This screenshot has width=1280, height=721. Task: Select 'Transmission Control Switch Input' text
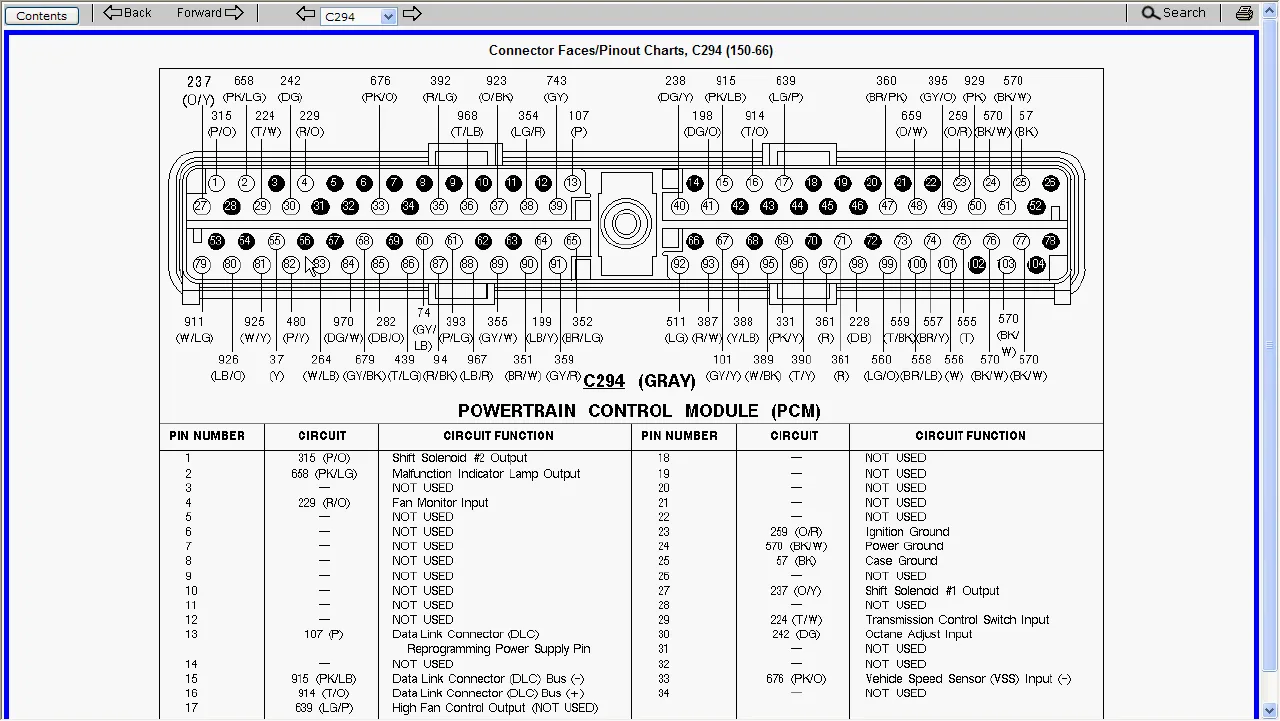[x=957, y=620]
